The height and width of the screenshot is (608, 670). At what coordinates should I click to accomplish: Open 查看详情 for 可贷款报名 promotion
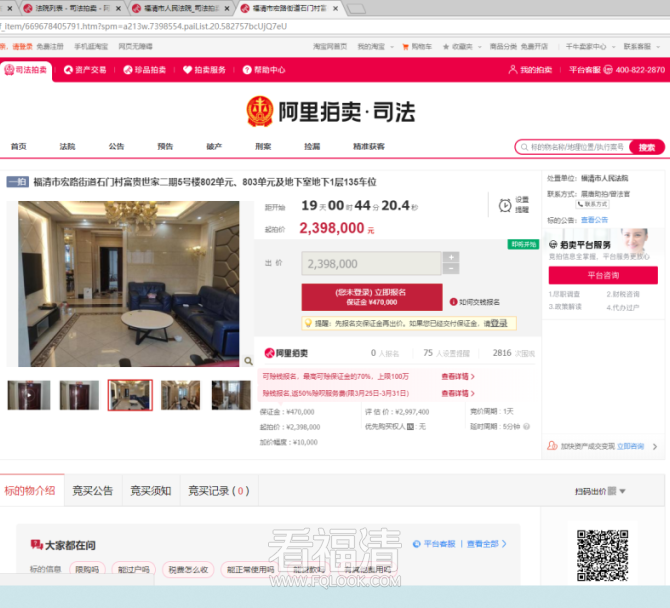pyautogui.click(x=458, y=376)
